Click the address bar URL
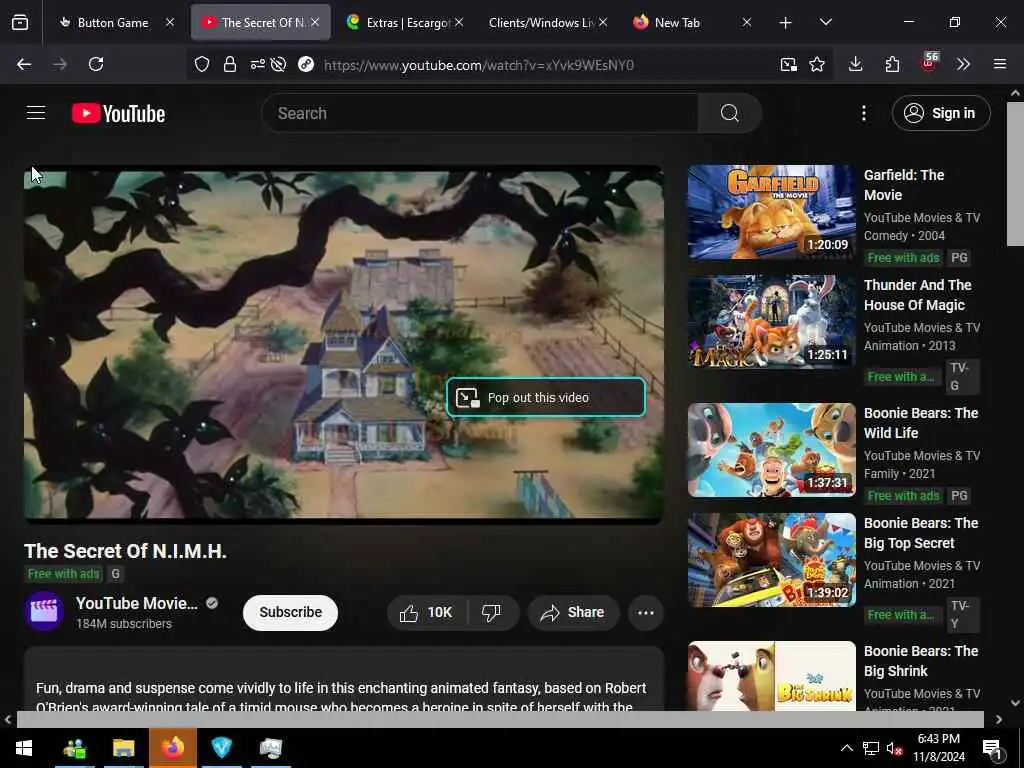The height and width of the screenshot is (768, 1024). [x=479, y=65]
